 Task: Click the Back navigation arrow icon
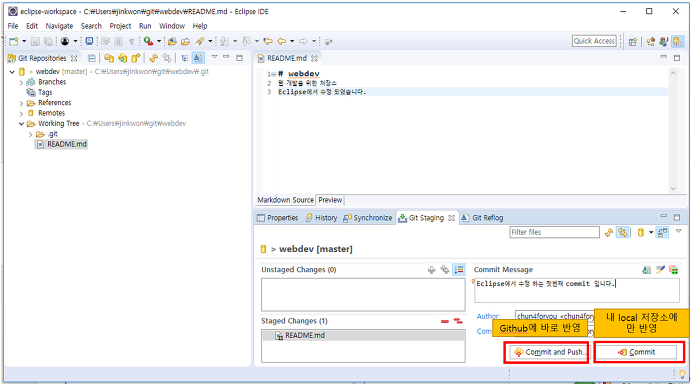(281, 41)
